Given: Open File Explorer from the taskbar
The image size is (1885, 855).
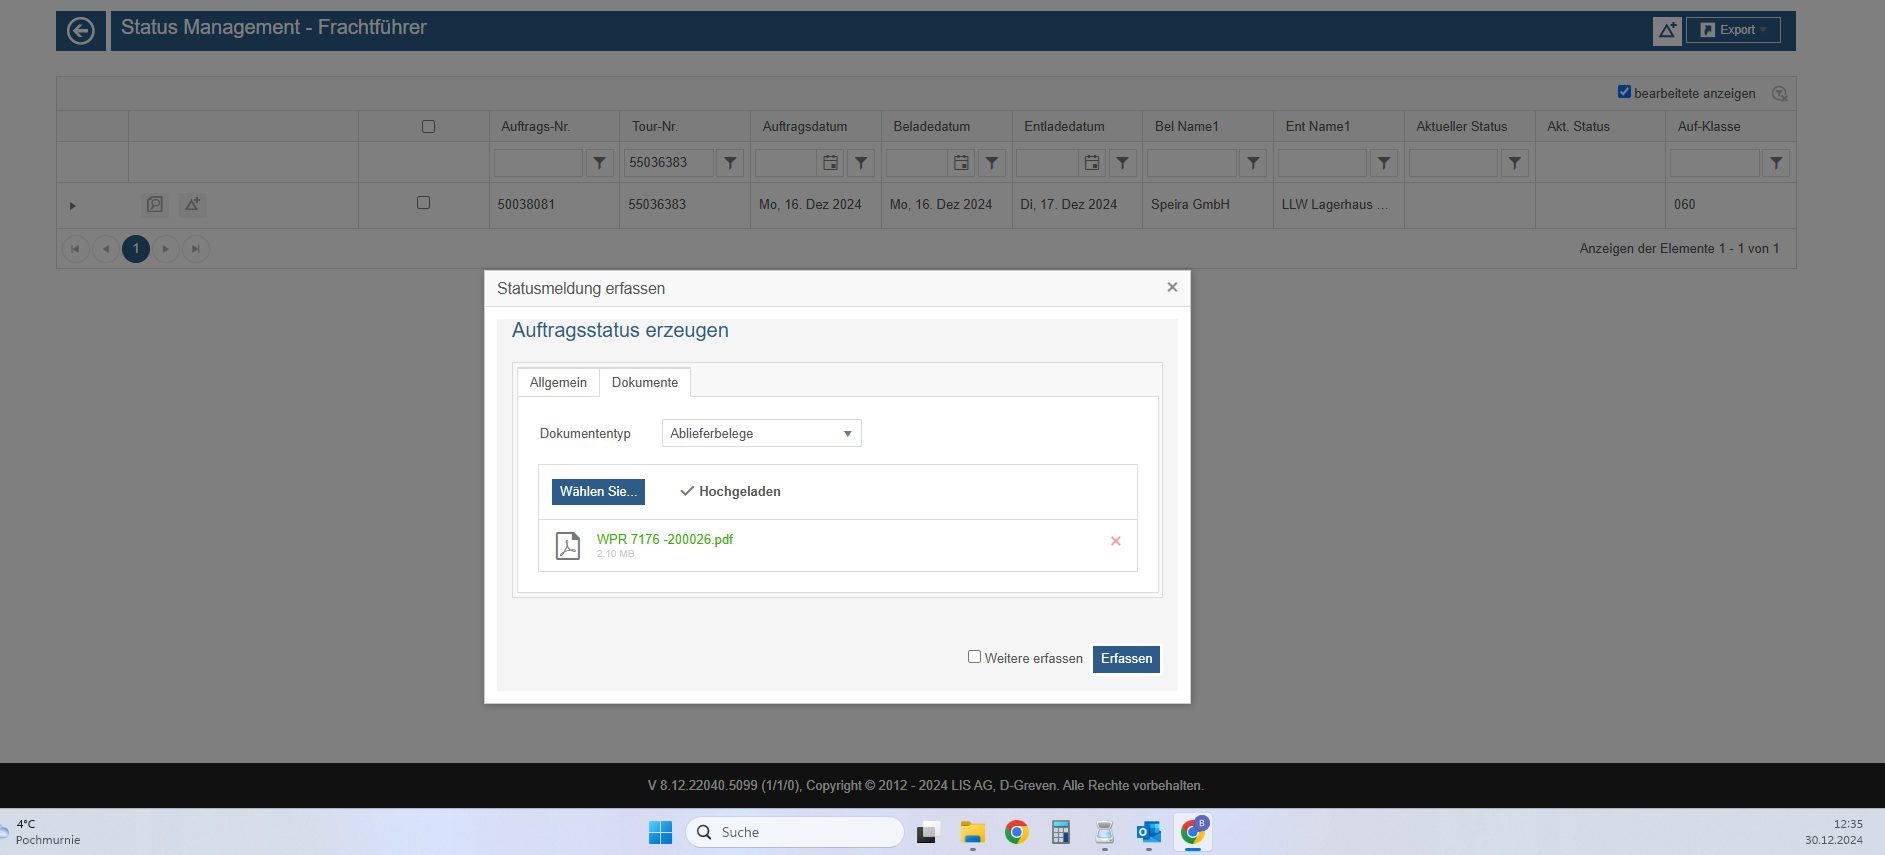Looking at the screenshot, I should point(973,832).
